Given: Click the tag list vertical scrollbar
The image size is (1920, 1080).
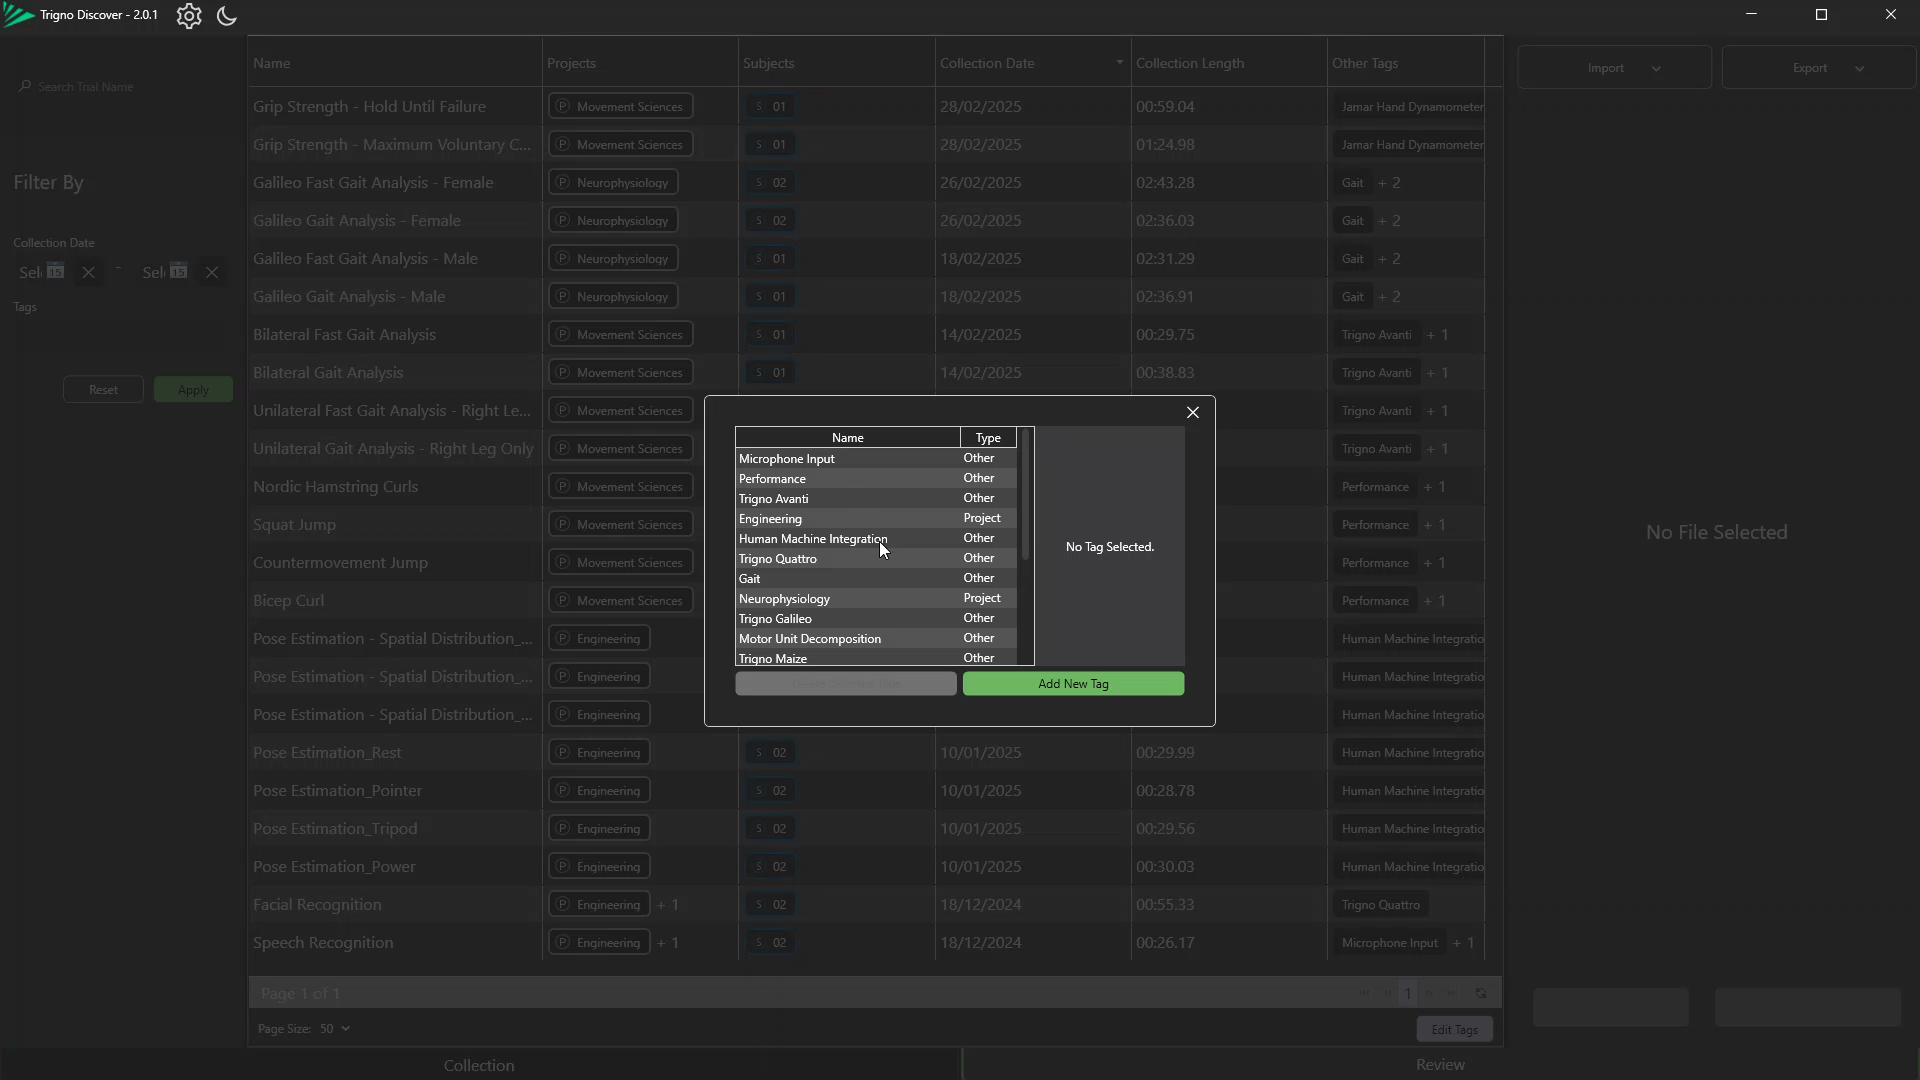Looking at the screenshot, I should tap(1025, 496).
